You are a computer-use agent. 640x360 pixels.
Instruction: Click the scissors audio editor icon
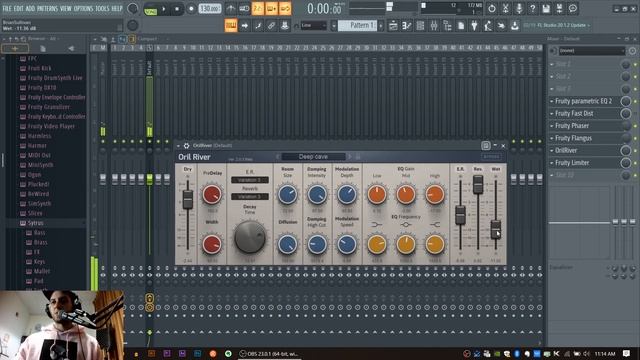(505, 8)
